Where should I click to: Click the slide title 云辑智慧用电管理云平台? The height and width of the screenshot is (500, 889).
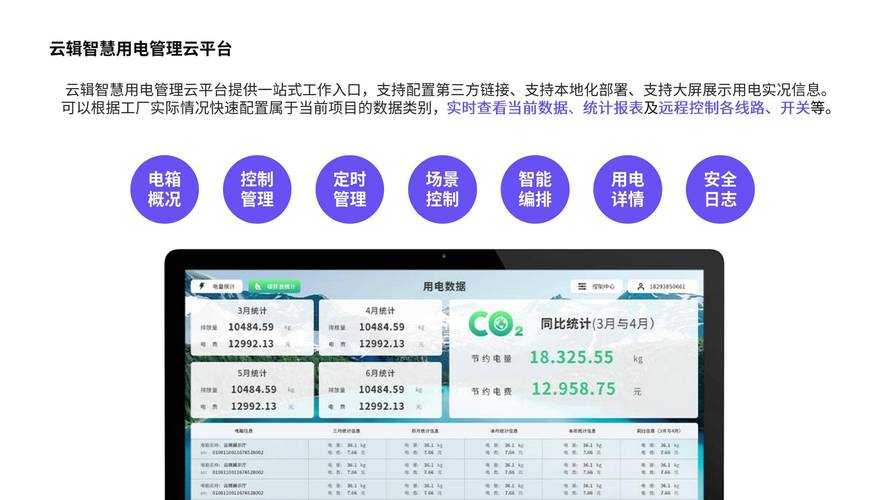141,49
